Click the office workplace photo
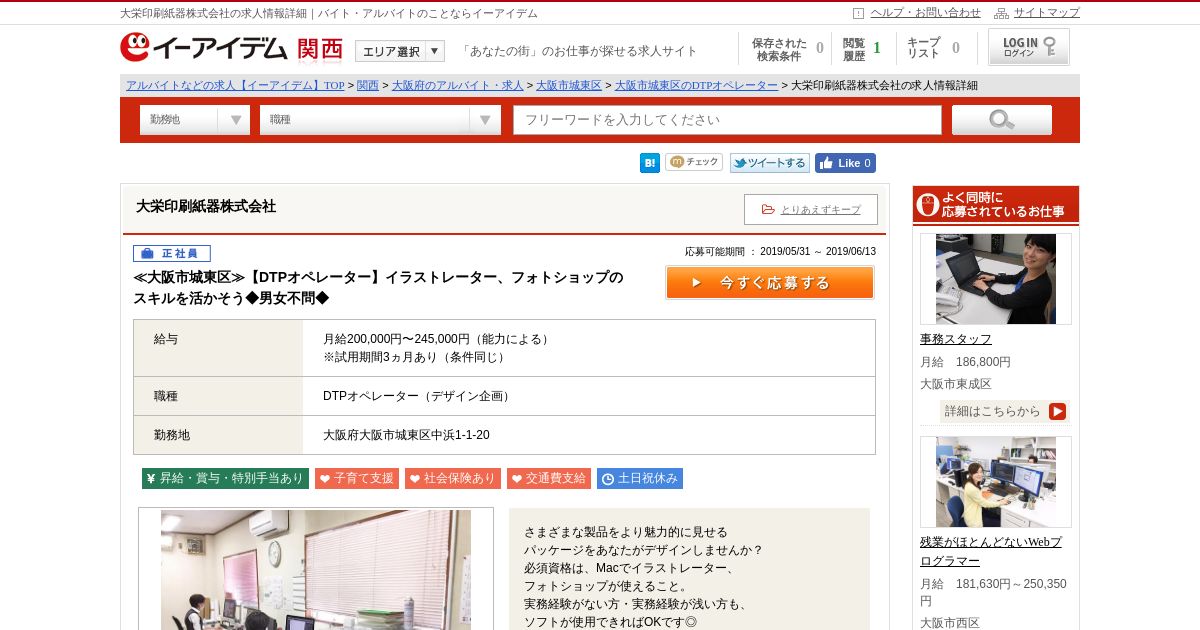 316,569
